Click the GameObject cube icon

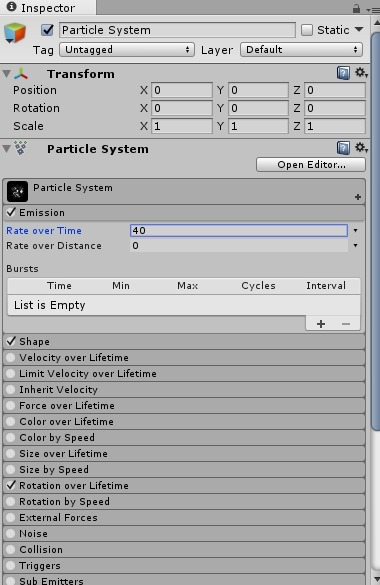coord(15,32)
